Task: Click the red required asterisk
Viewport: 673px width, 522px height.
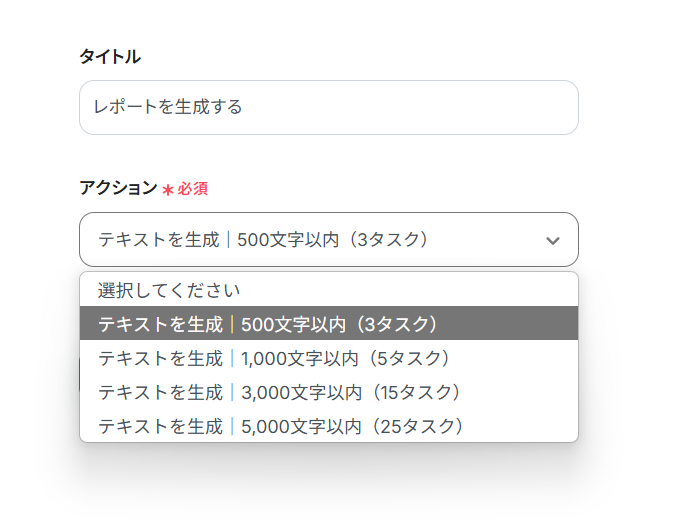Action: coord(167,189)
